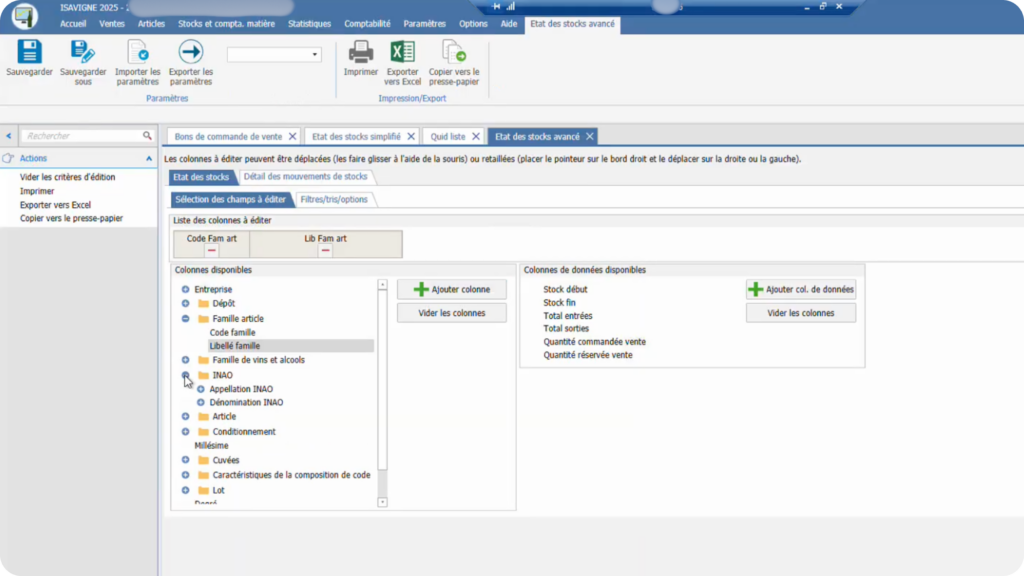This screenshot has width=1024, height=576.
Task: Click Importer les paramètres icon
Action: (137, 53)
